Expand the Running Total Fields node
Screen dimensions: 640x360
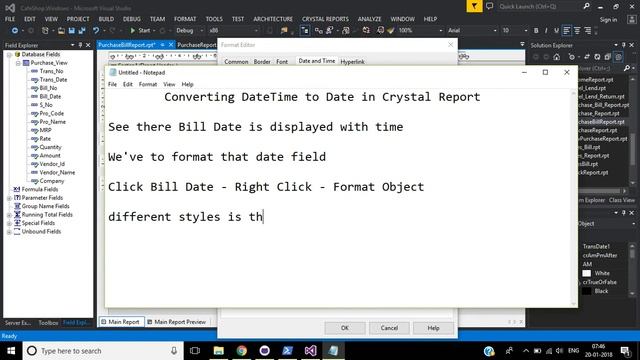(x=9, y=215)
